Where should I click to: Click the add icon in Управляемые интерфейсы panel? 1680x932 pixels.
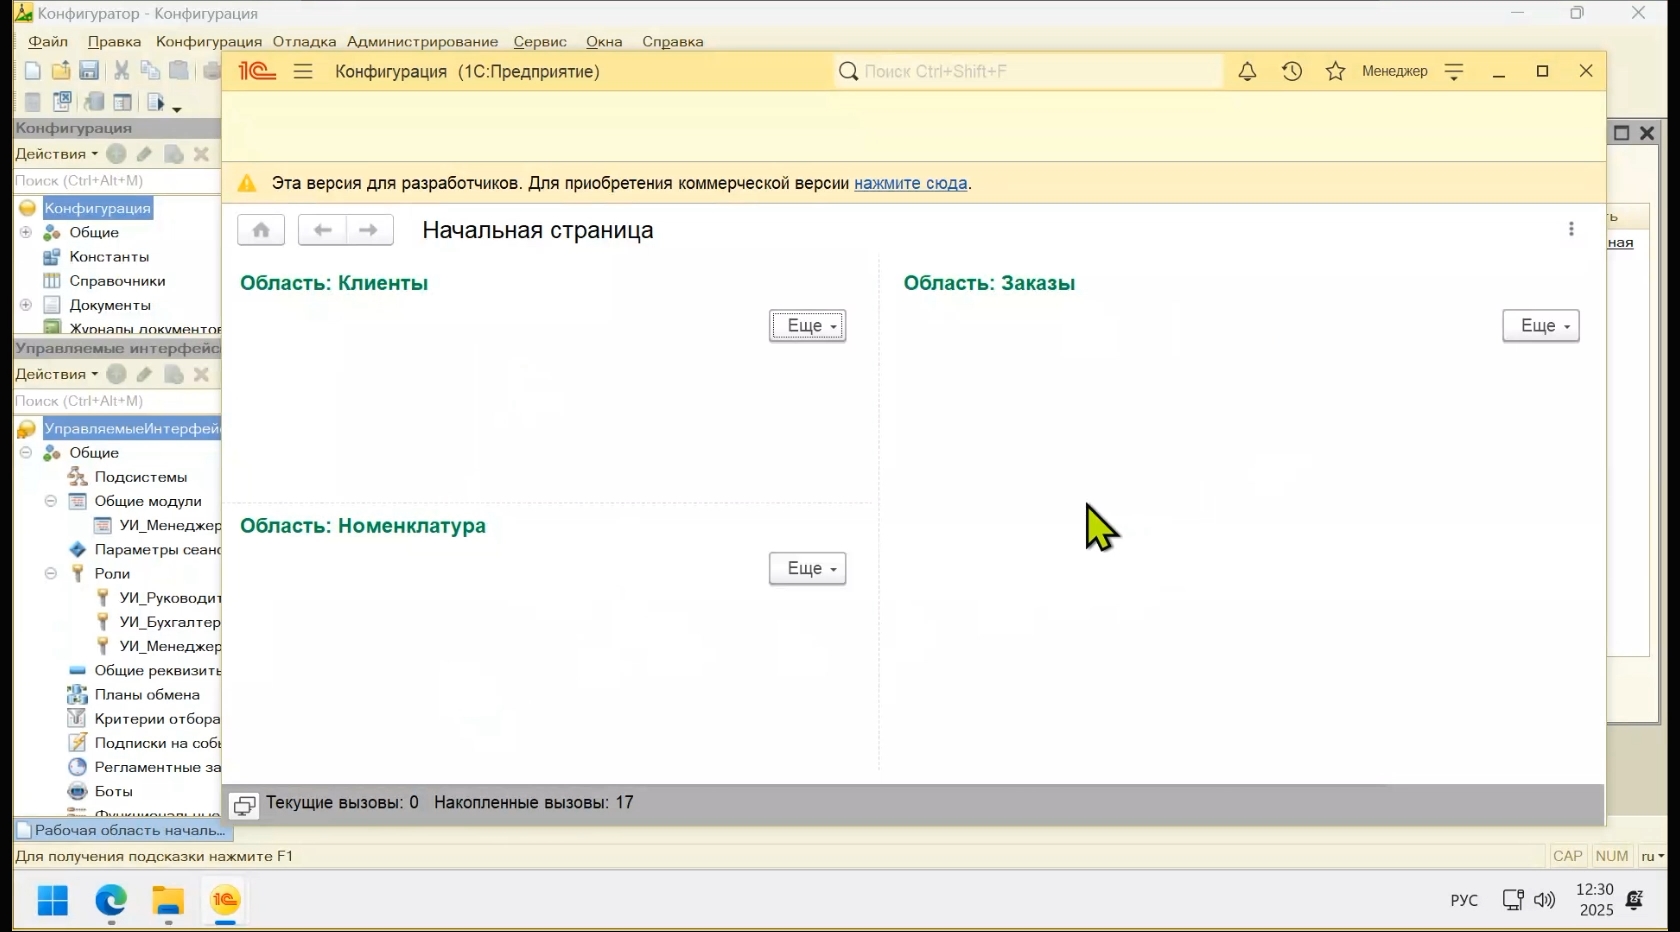(116, 374)
